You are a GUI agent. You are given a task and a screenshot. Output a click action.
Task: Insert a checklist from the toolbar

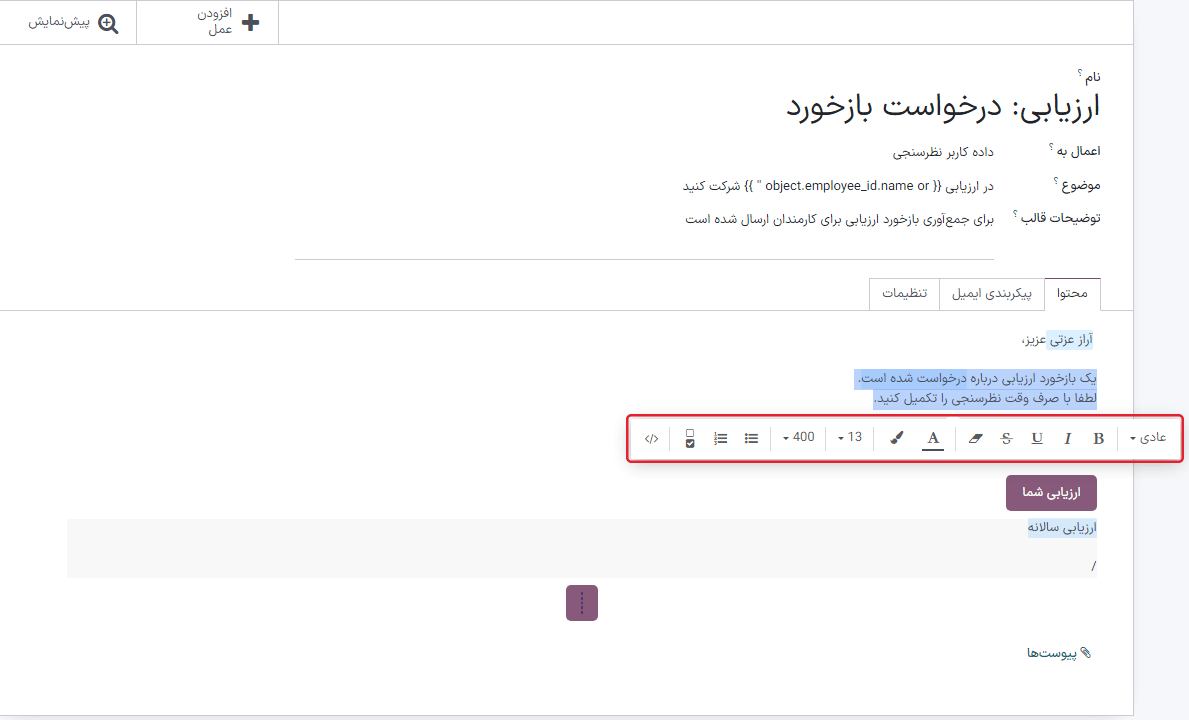690,437
